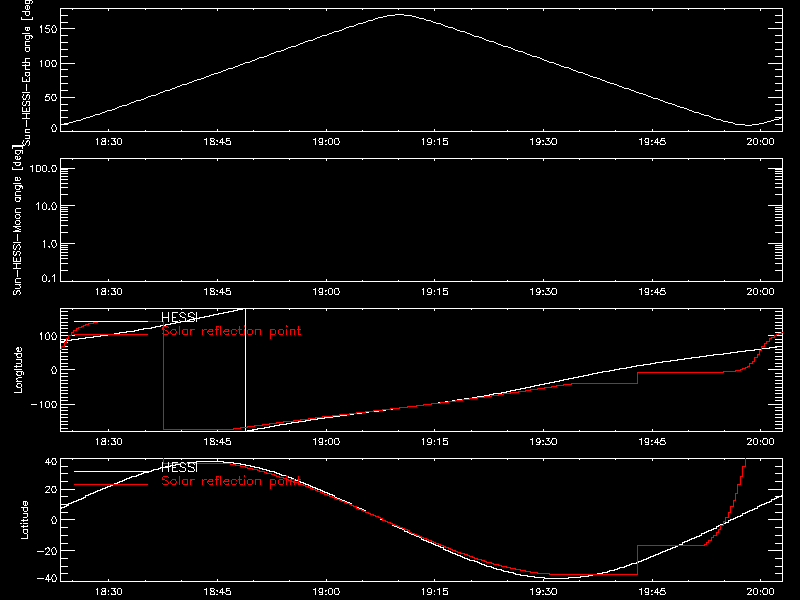This screenshot has width=800, height=600.
Task: Click 19:45 under the Longitude plot
Action: (652, 442)
